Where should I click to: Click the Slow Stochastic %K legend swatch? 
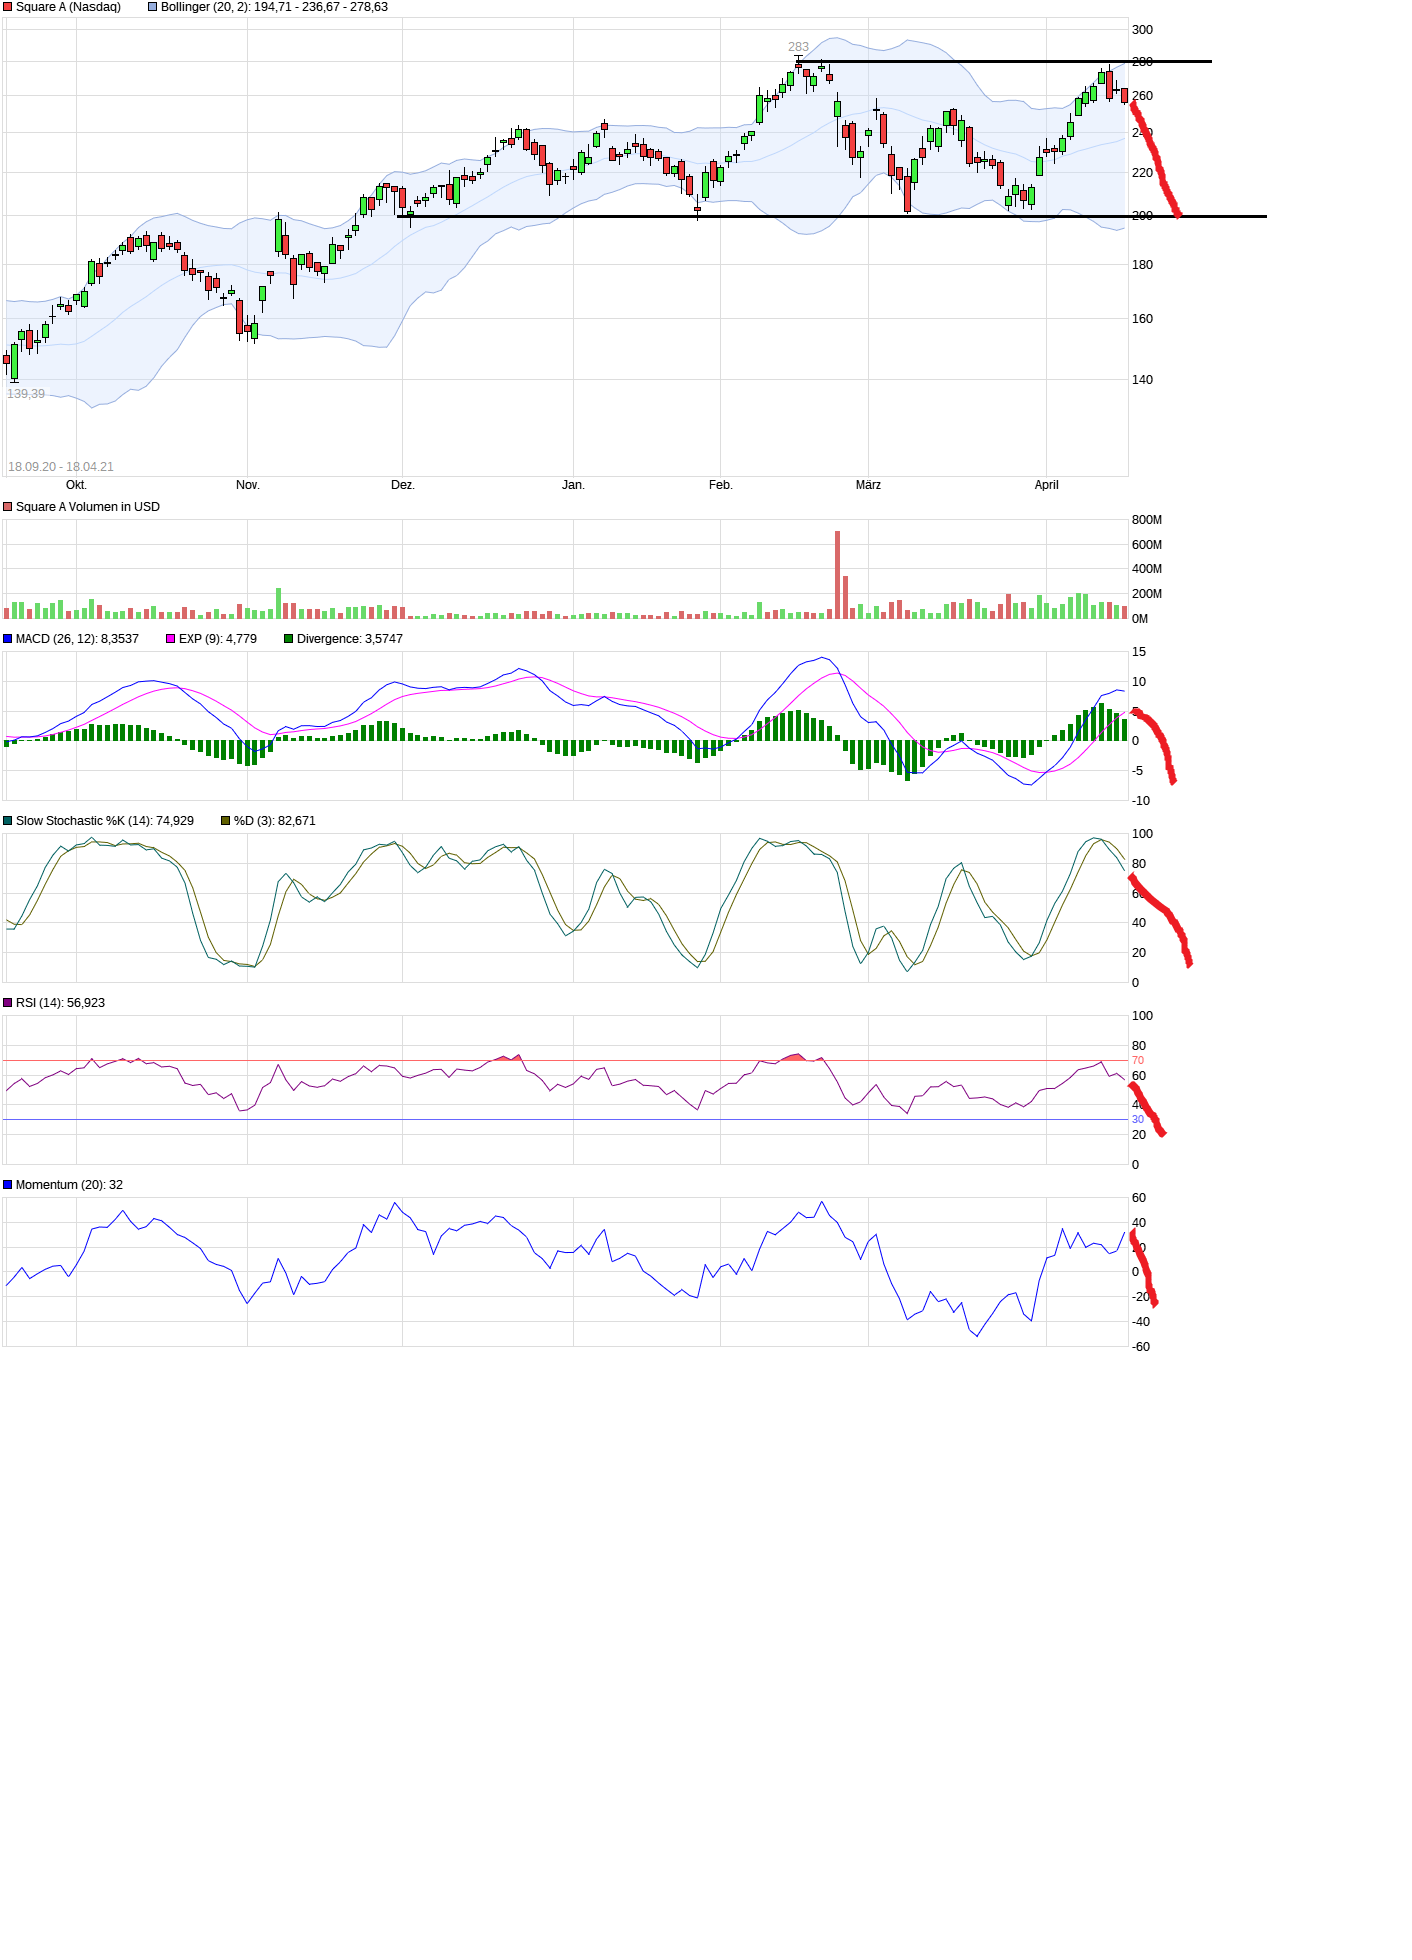pos(8,821)
